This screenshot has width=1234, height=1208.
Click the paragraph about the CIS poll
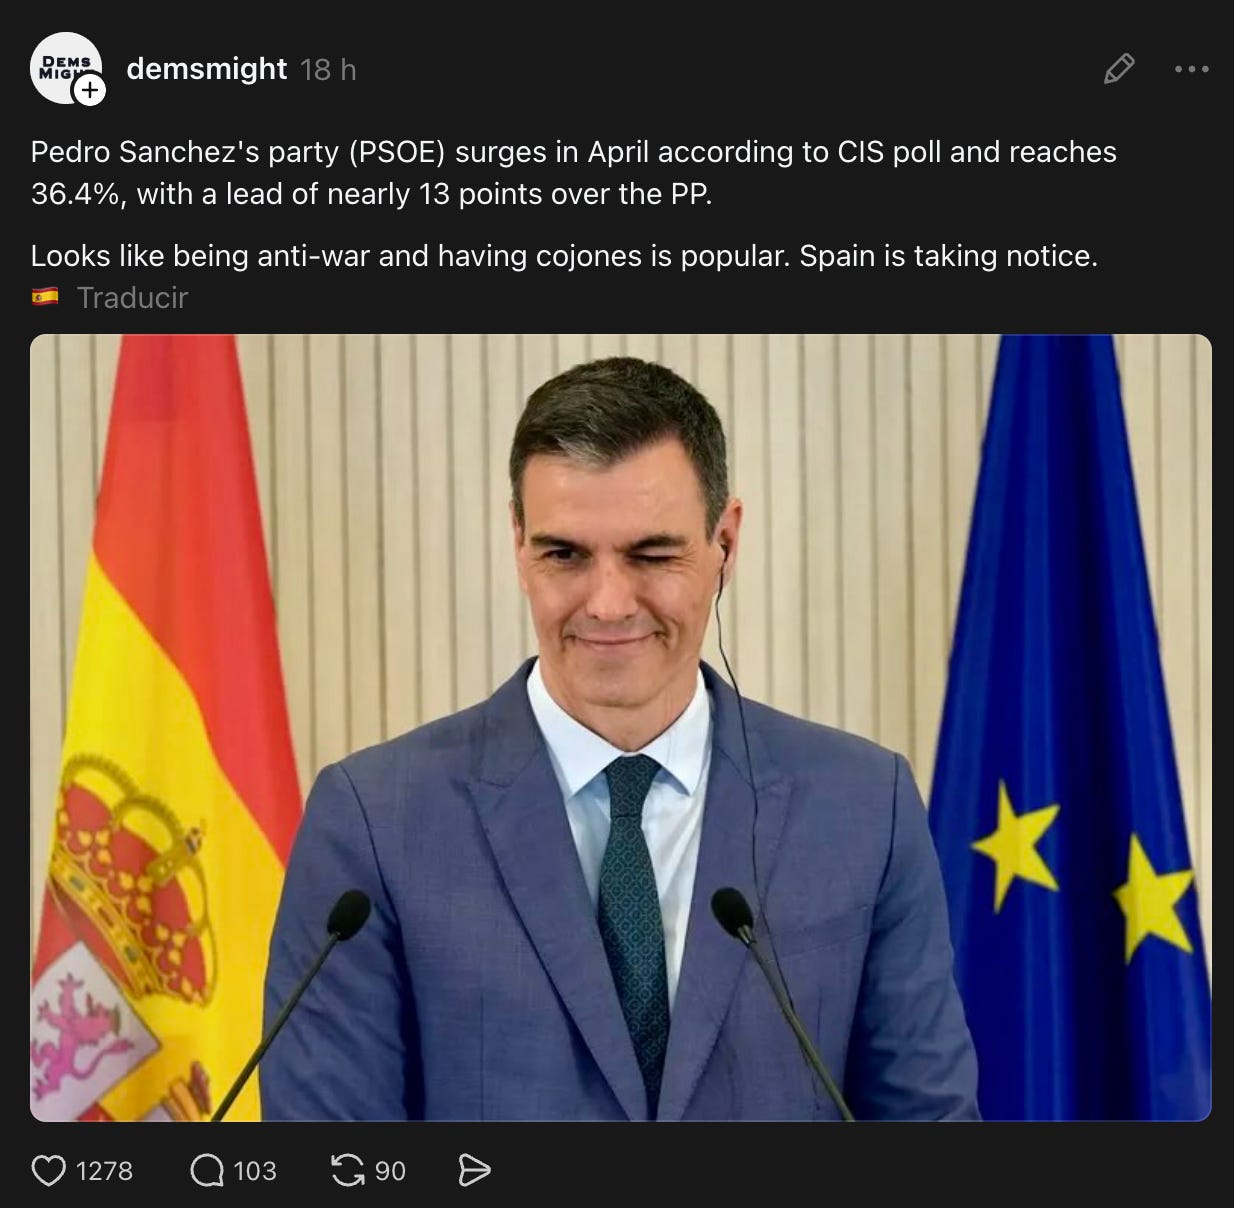[574, 172]
